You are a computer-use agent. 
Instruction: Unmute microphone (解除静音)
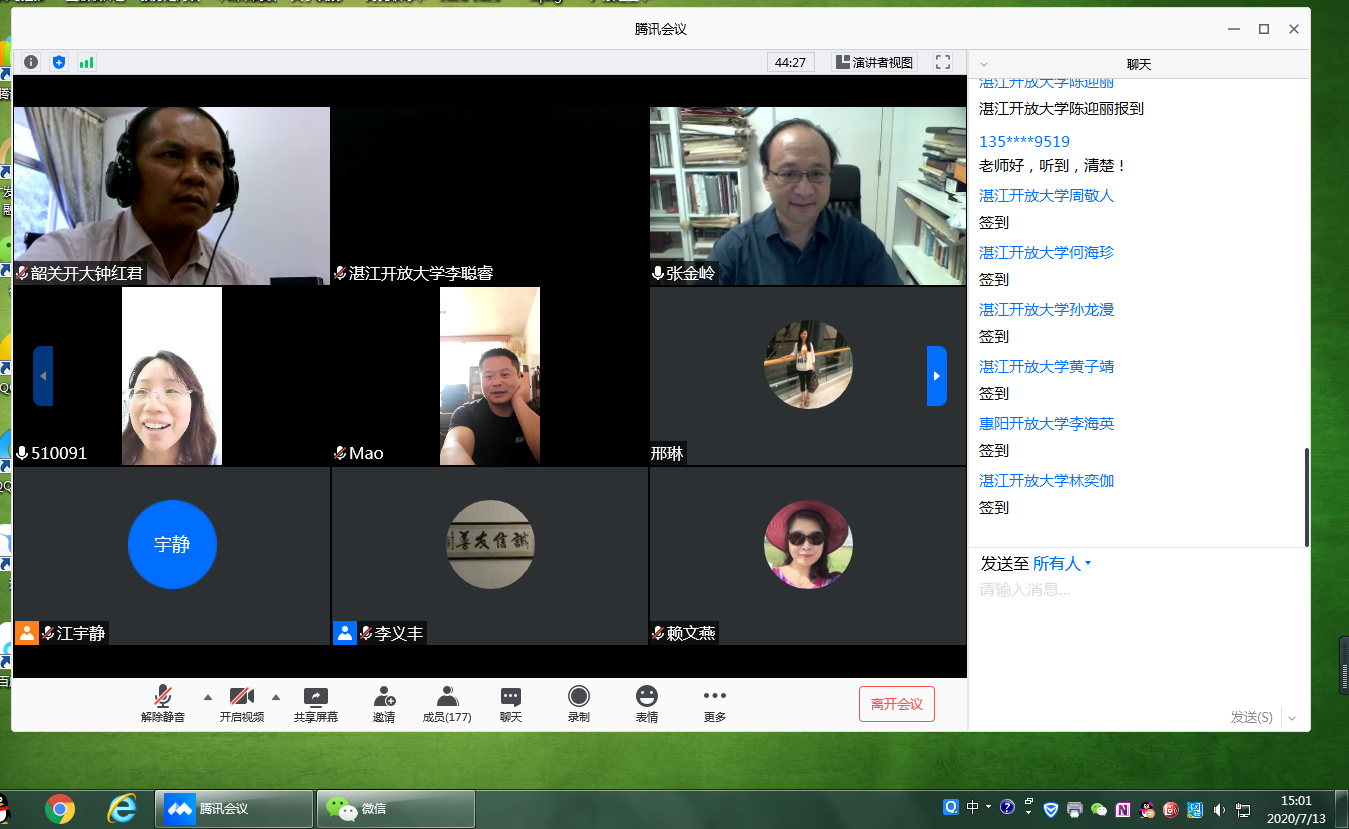(162, 704)
